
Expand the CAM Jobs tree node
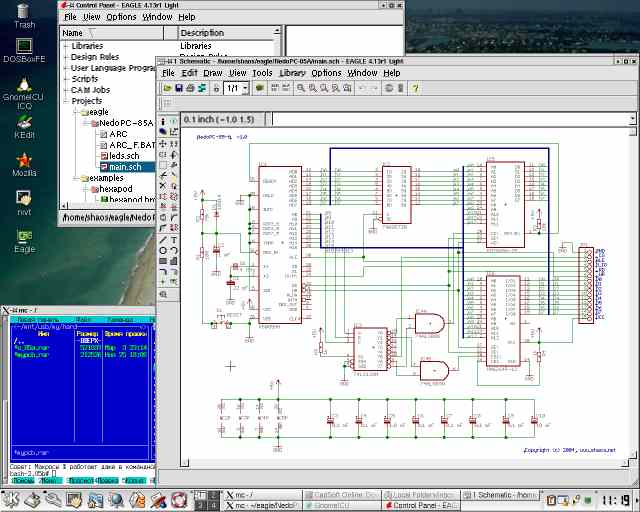click(x=66, y=90)
